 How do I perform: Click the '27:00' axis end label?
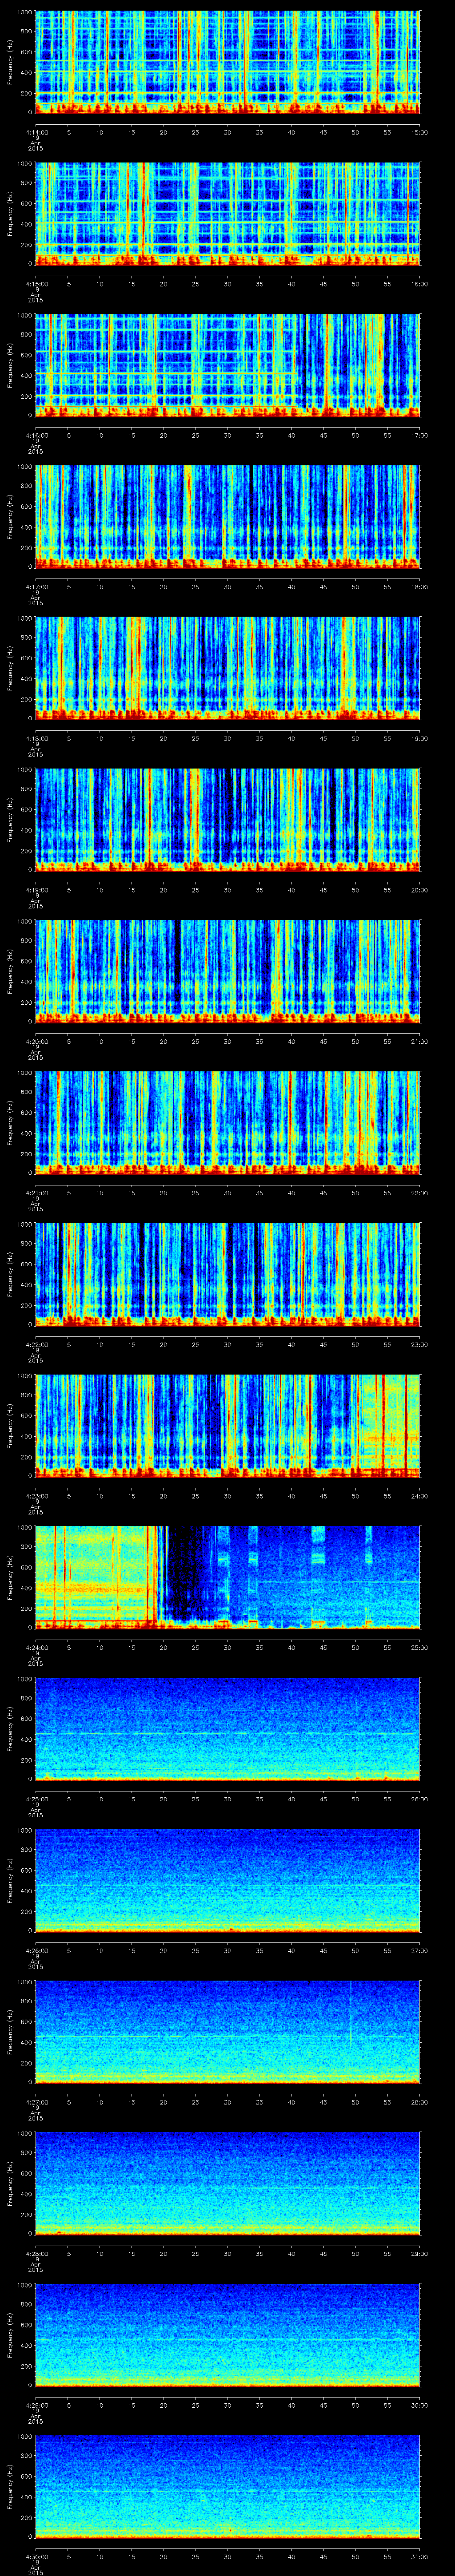pos(419,1950)
